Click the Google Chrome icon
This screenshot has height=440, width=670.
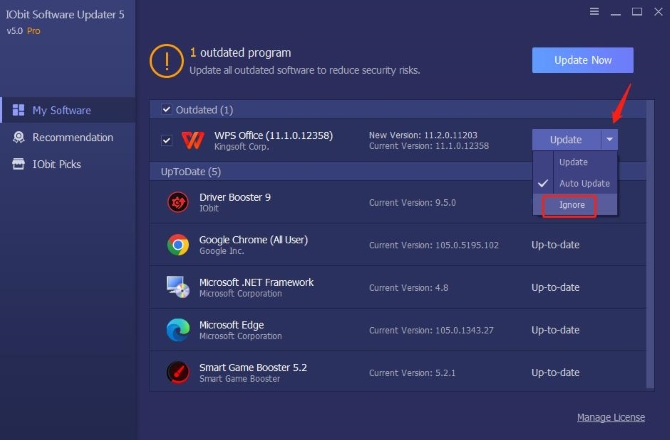pos(178,245)
